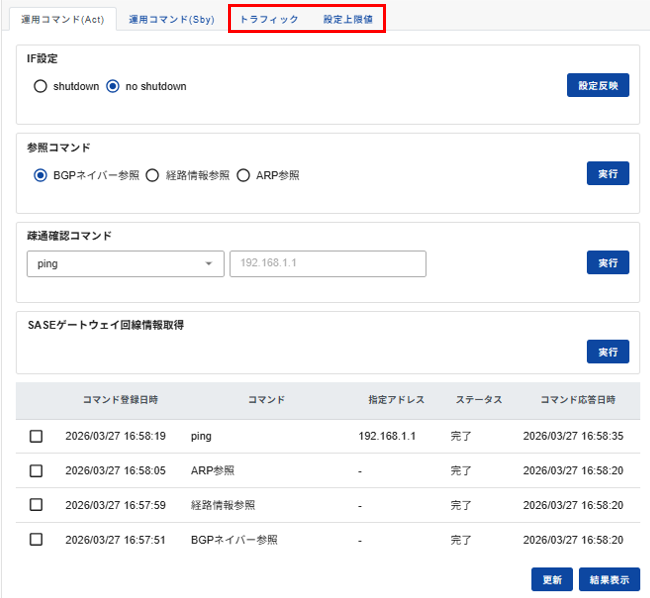Open the ping command dropdown
Image resolution: width=650 pixels, height=598 pixels.
pos(125,263)
